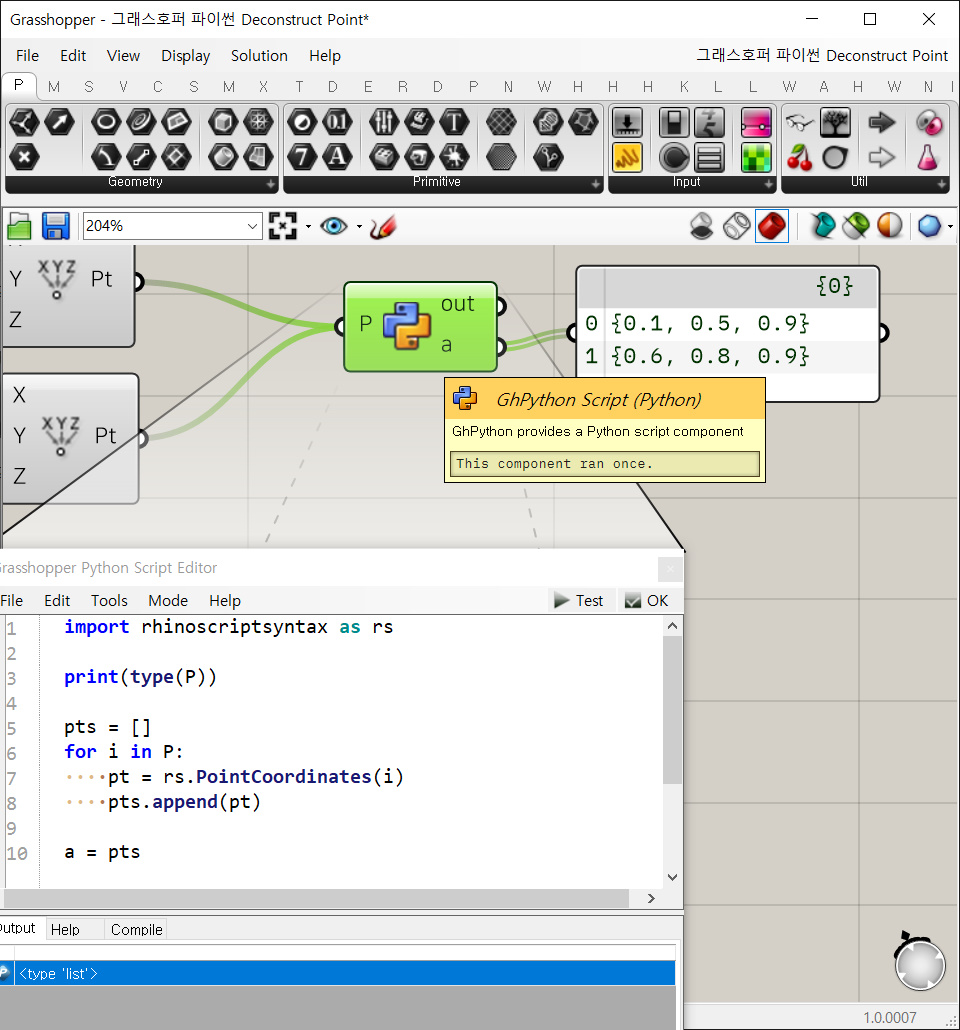Select the Integer 7 parameter icon

pyautogui.click(x=302, y=157)
